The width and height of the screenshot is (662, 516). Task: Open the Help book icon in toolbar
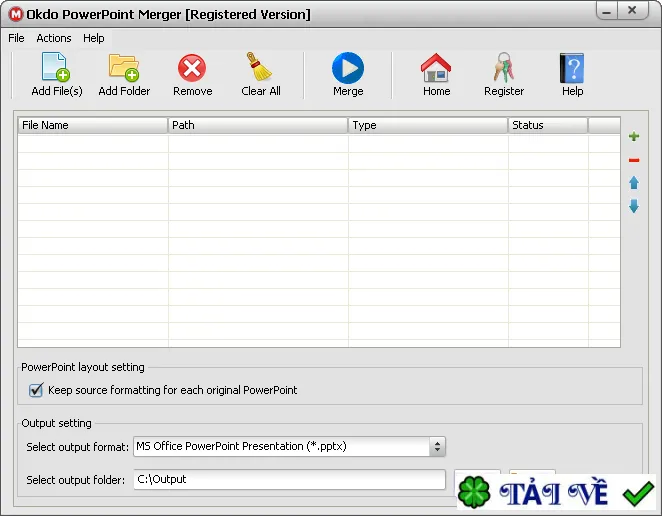coord(572,68)
